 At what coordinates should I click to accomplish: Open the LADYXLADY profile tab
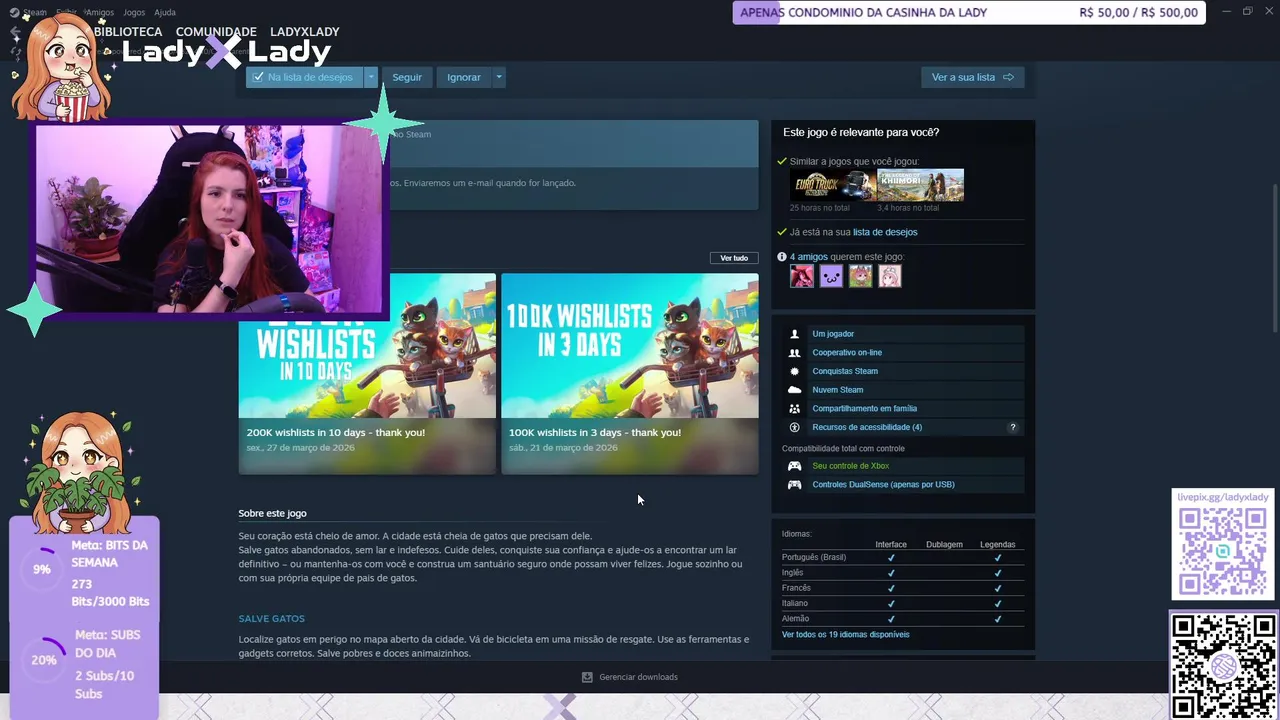[304, 32]
